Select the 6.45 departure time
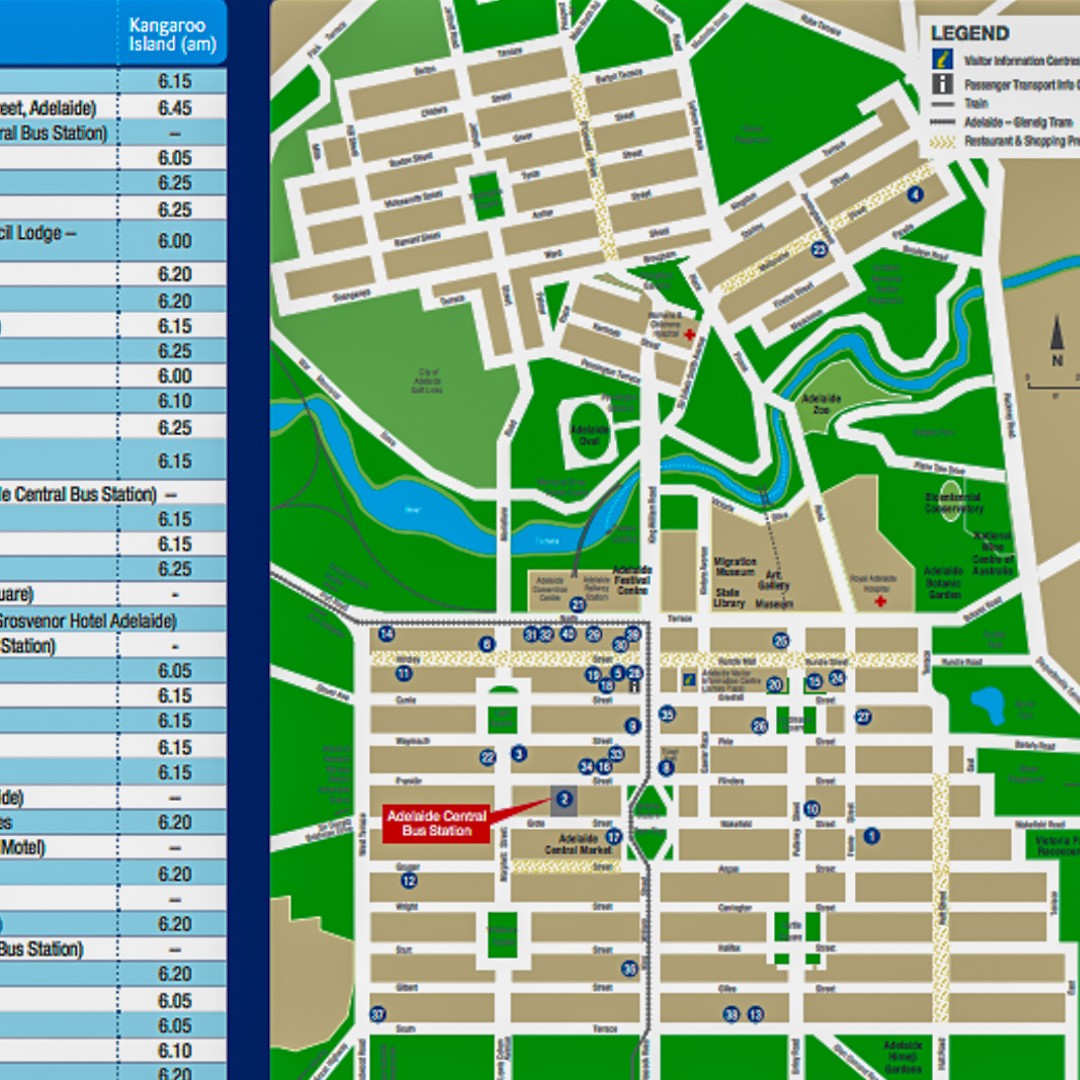This screenshot has width=1080, height=1080. (174, 108)
